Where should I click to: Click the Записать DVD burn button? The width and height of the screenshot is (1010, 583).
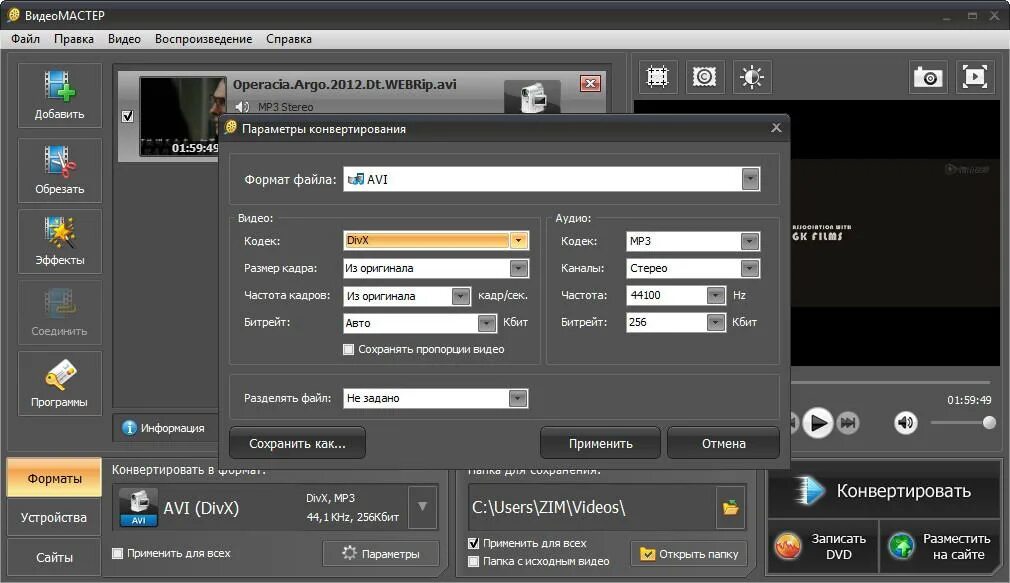pos(823,546)
